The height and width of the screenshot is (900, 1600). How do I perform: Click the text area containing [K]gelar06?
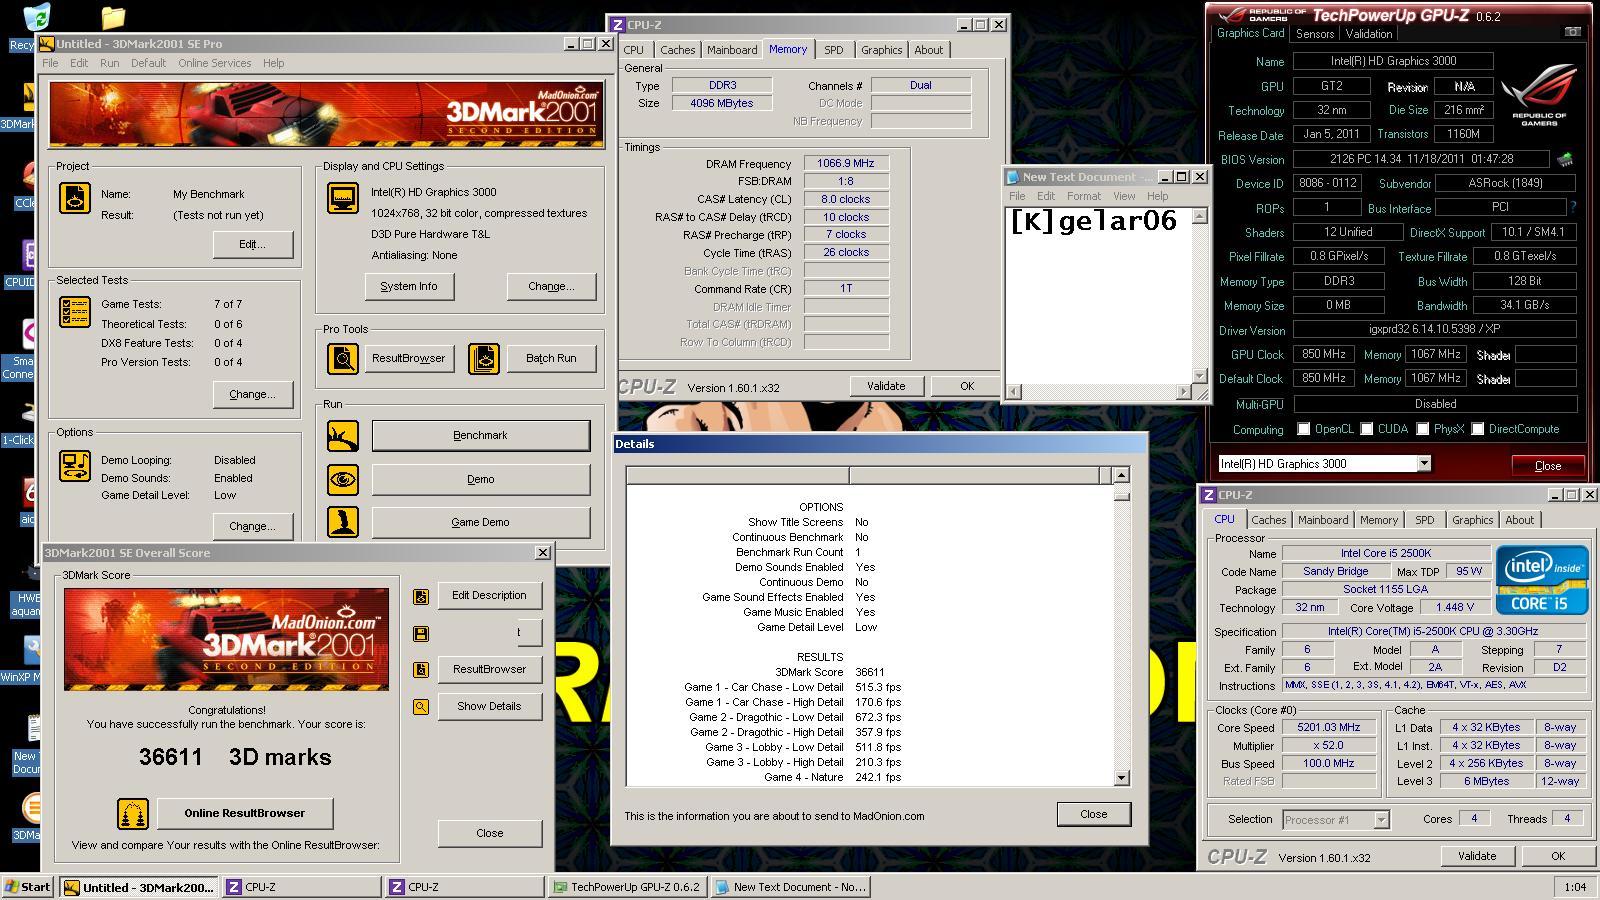[x=1099, y=296]
